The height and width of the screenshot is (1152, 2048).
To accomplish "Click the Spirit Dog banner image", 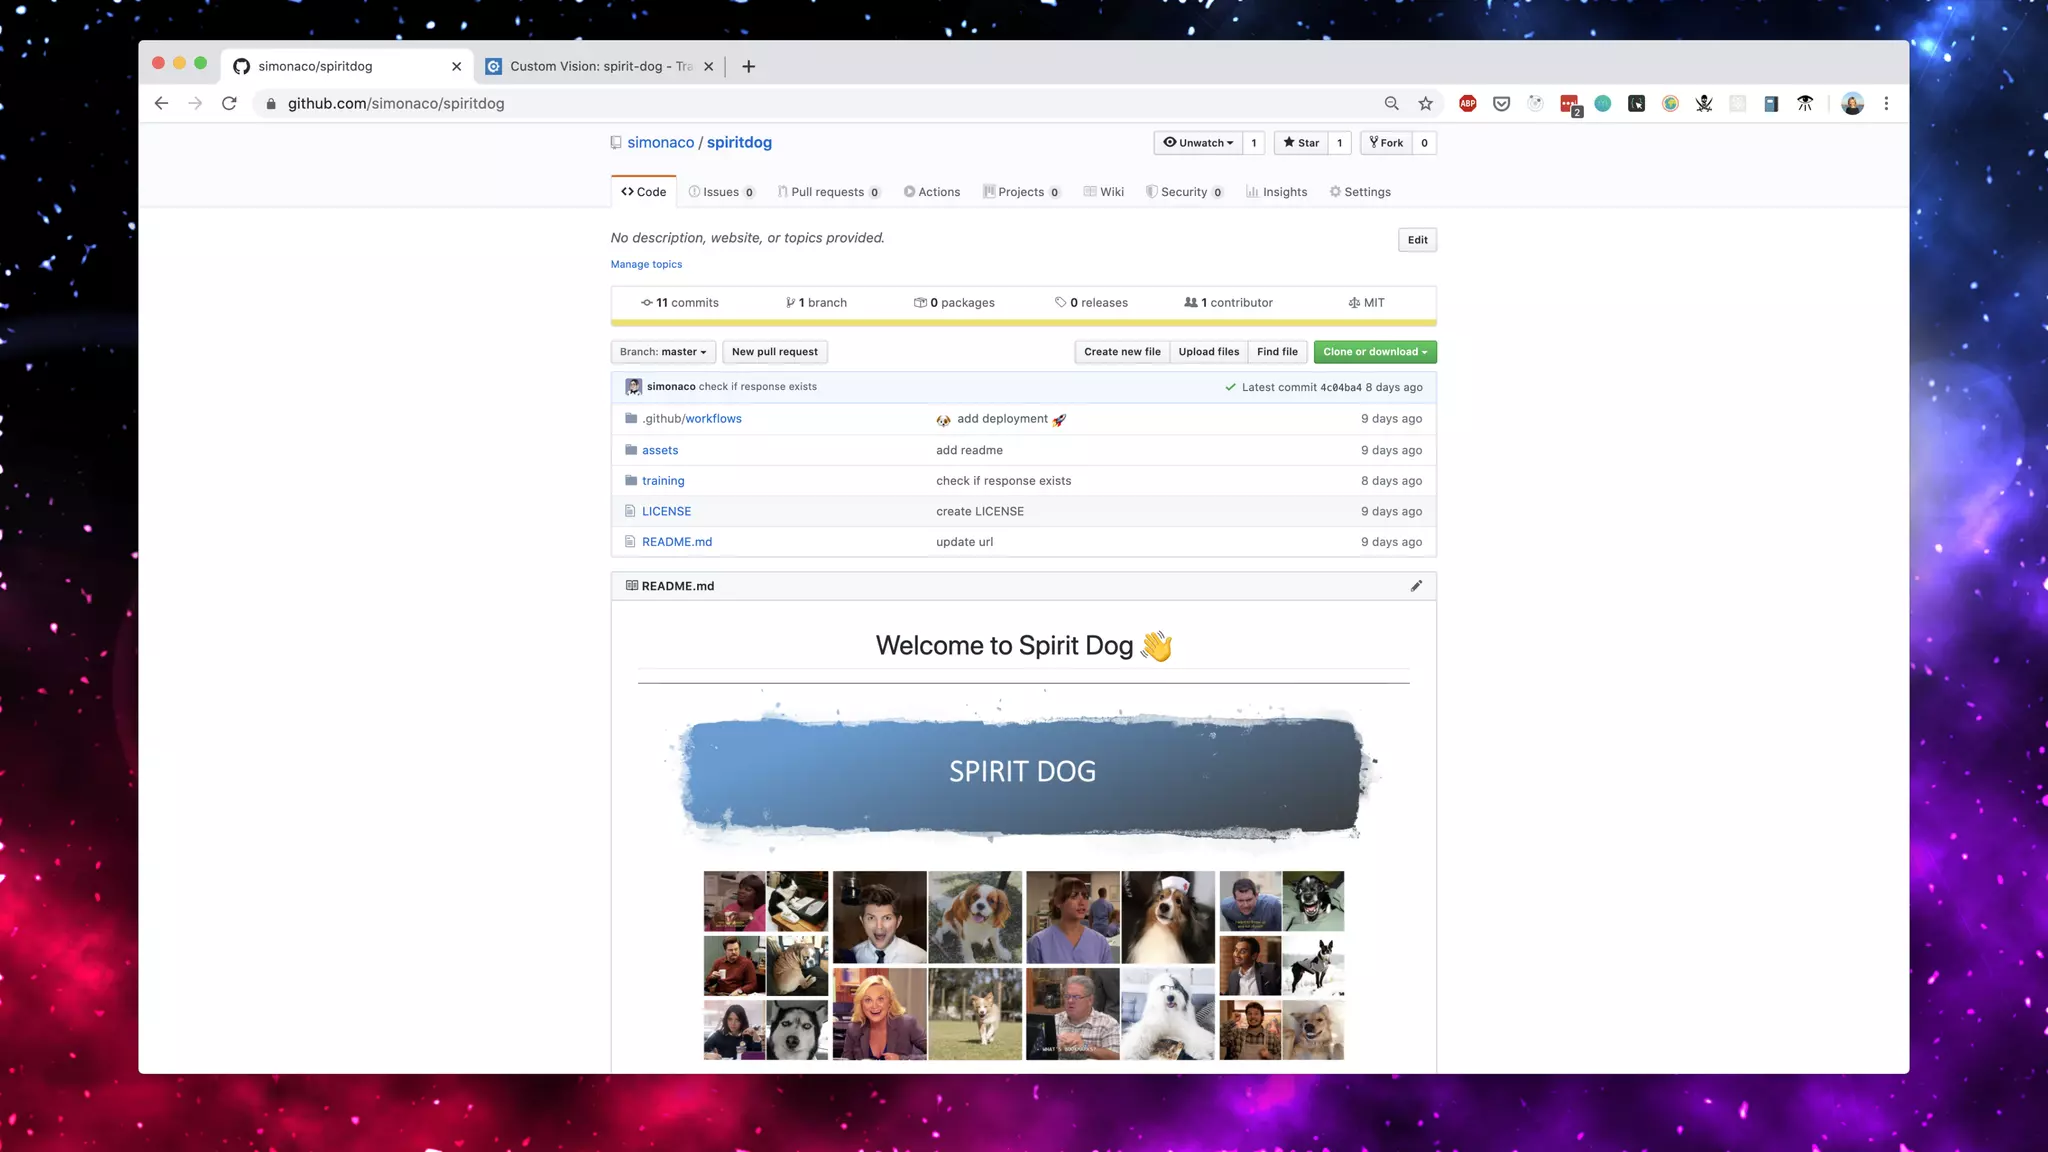I will point(1022,772).
